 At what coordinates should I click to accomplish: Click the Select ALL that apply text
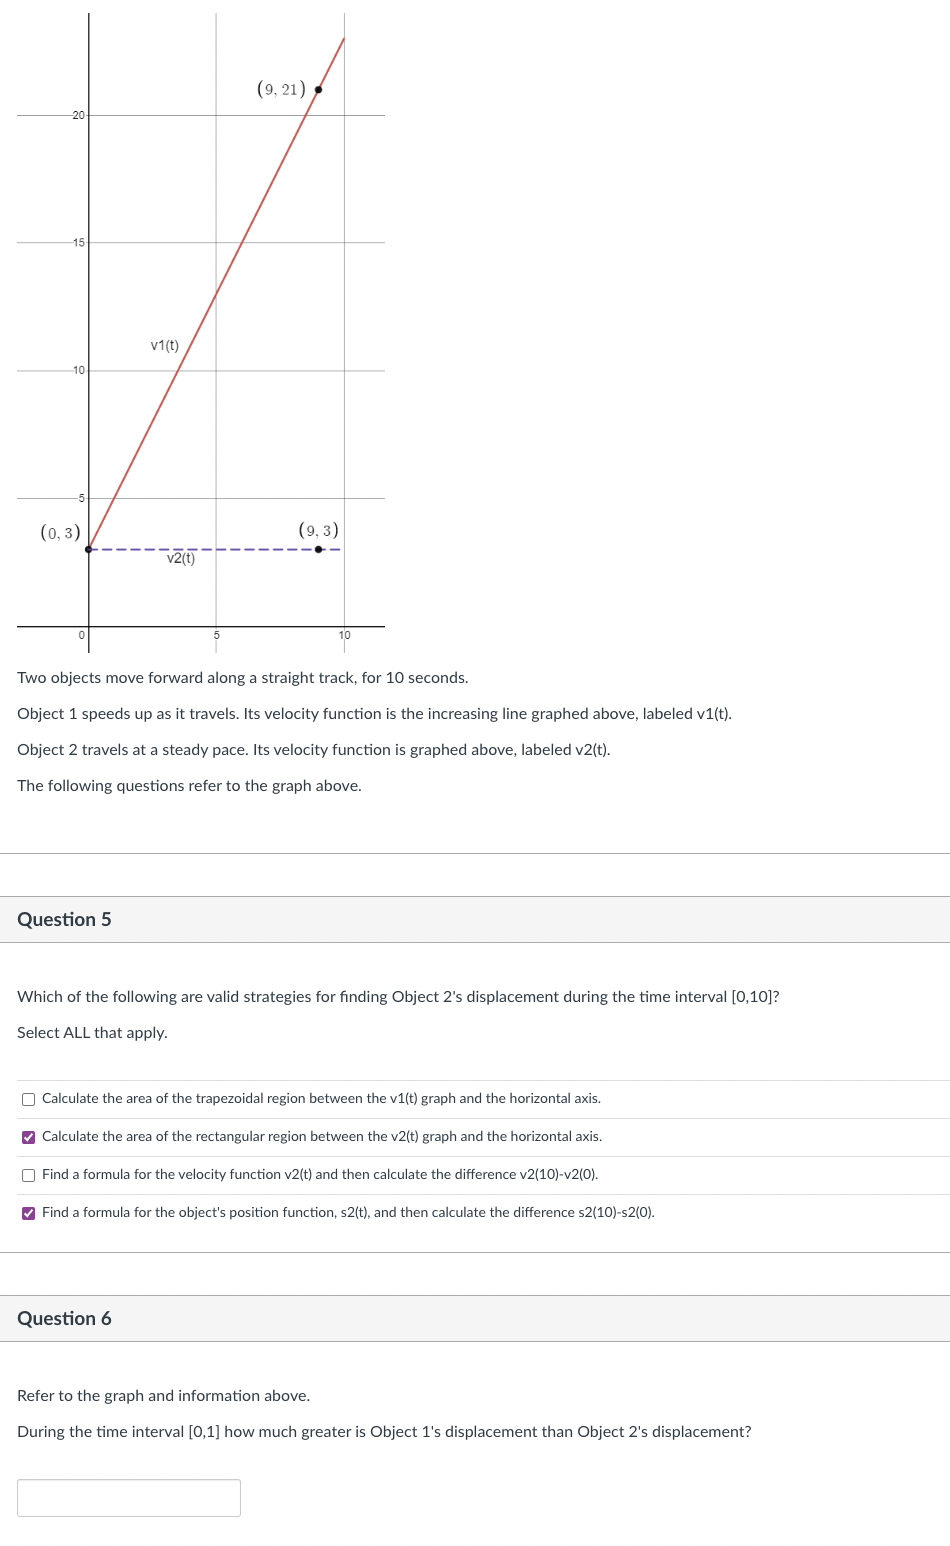click(92, 1032)
